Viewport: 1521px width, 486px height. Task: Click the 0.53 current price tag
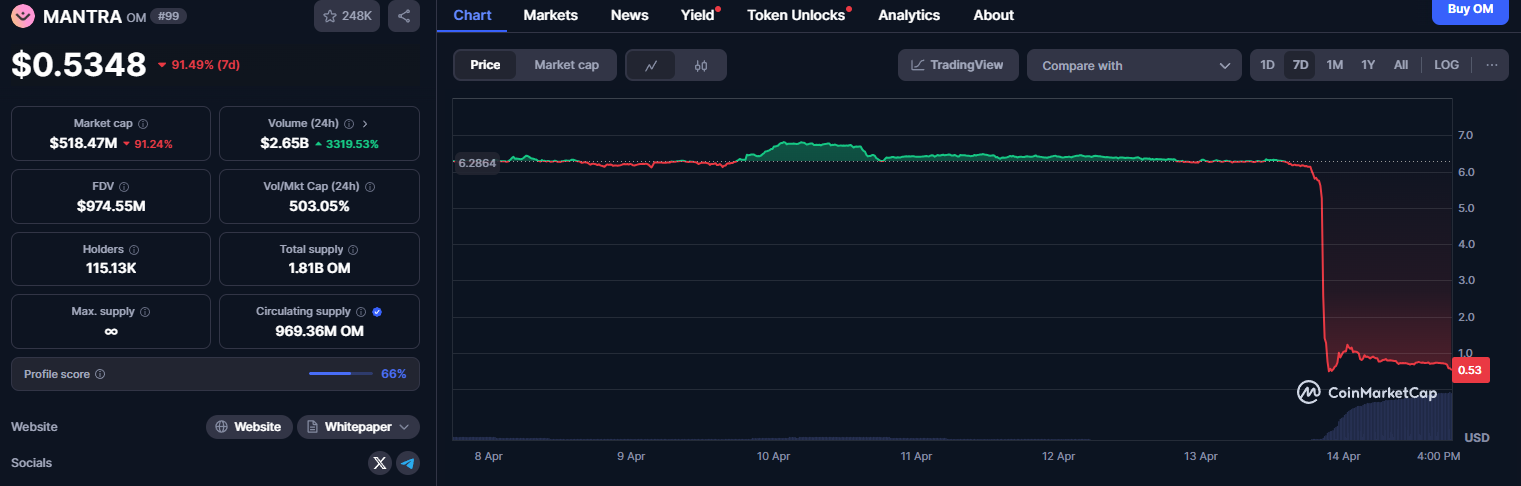[1470, 370]
